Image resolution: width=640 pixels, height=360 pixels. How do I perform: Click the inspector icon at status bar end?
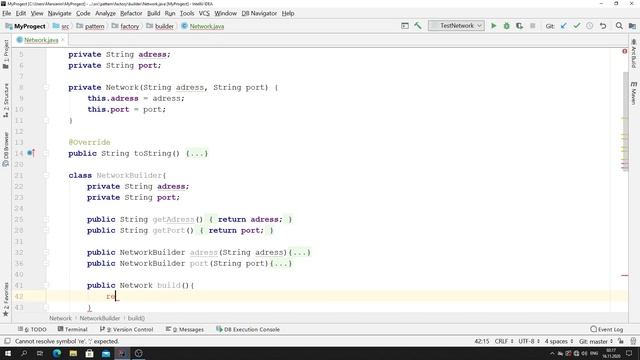coord(633,341)
